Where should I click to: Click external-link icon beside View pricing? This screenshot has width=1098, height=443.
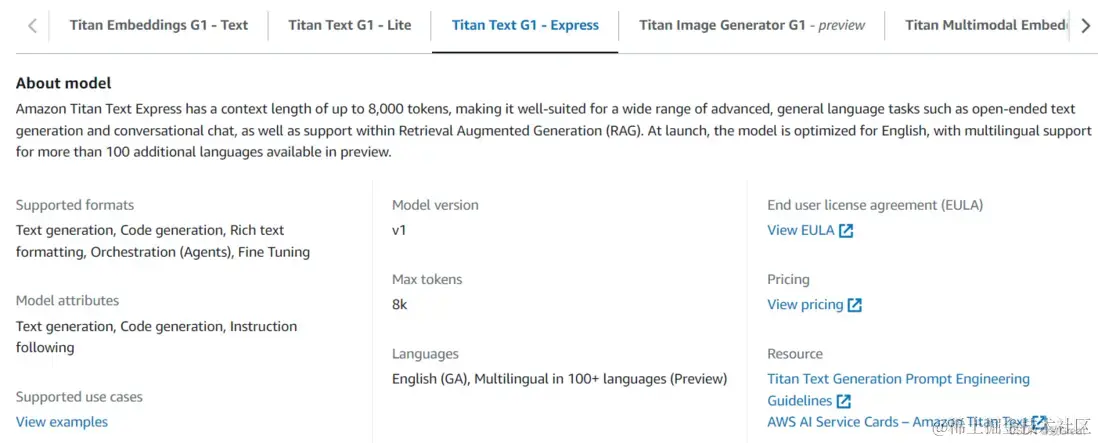(x=855, y=305)
